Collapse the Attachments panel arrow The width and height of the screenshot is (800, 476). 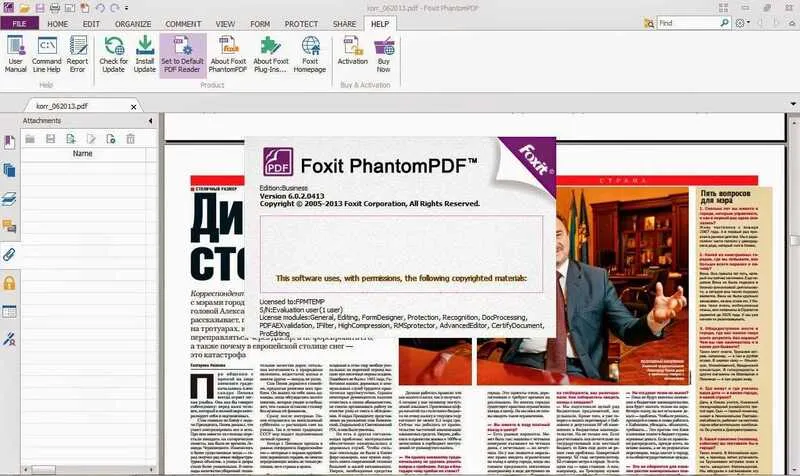pos(151,121)
